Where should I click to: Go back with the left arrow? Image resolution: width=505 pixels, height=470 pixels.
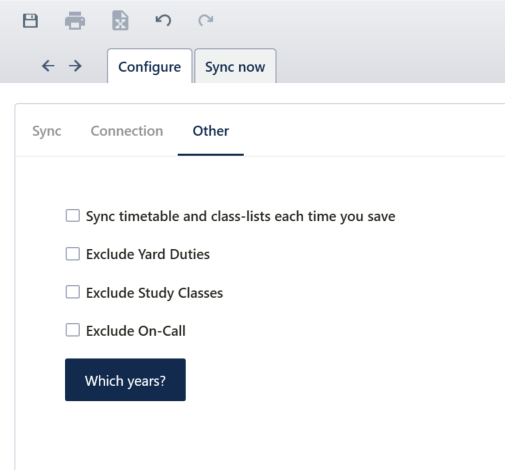pyautogui.click(x=48, y=66)
